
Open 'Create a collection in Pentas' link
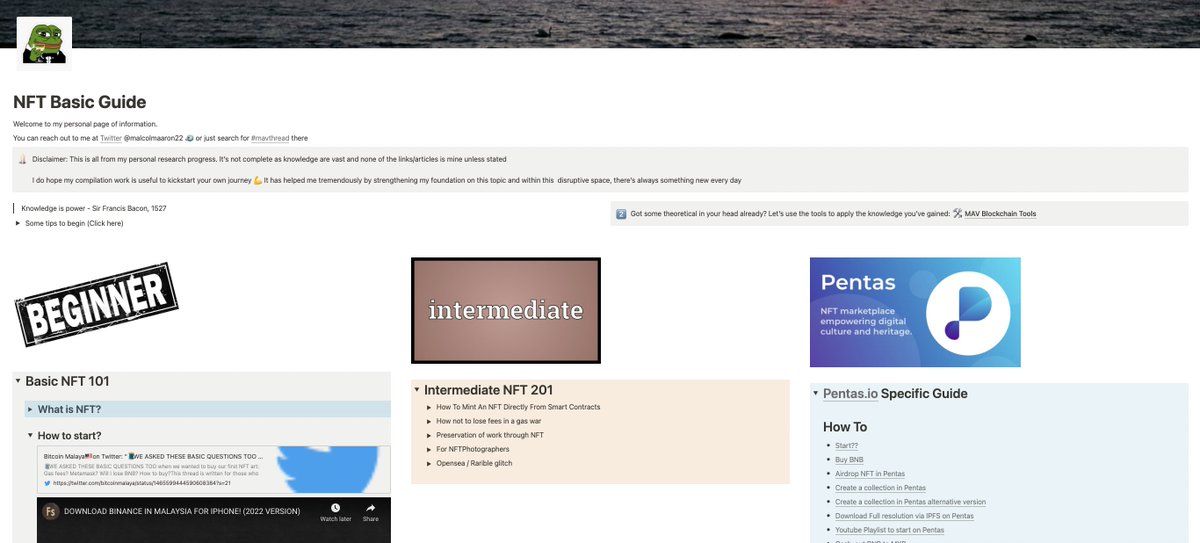tap(880, 487)
